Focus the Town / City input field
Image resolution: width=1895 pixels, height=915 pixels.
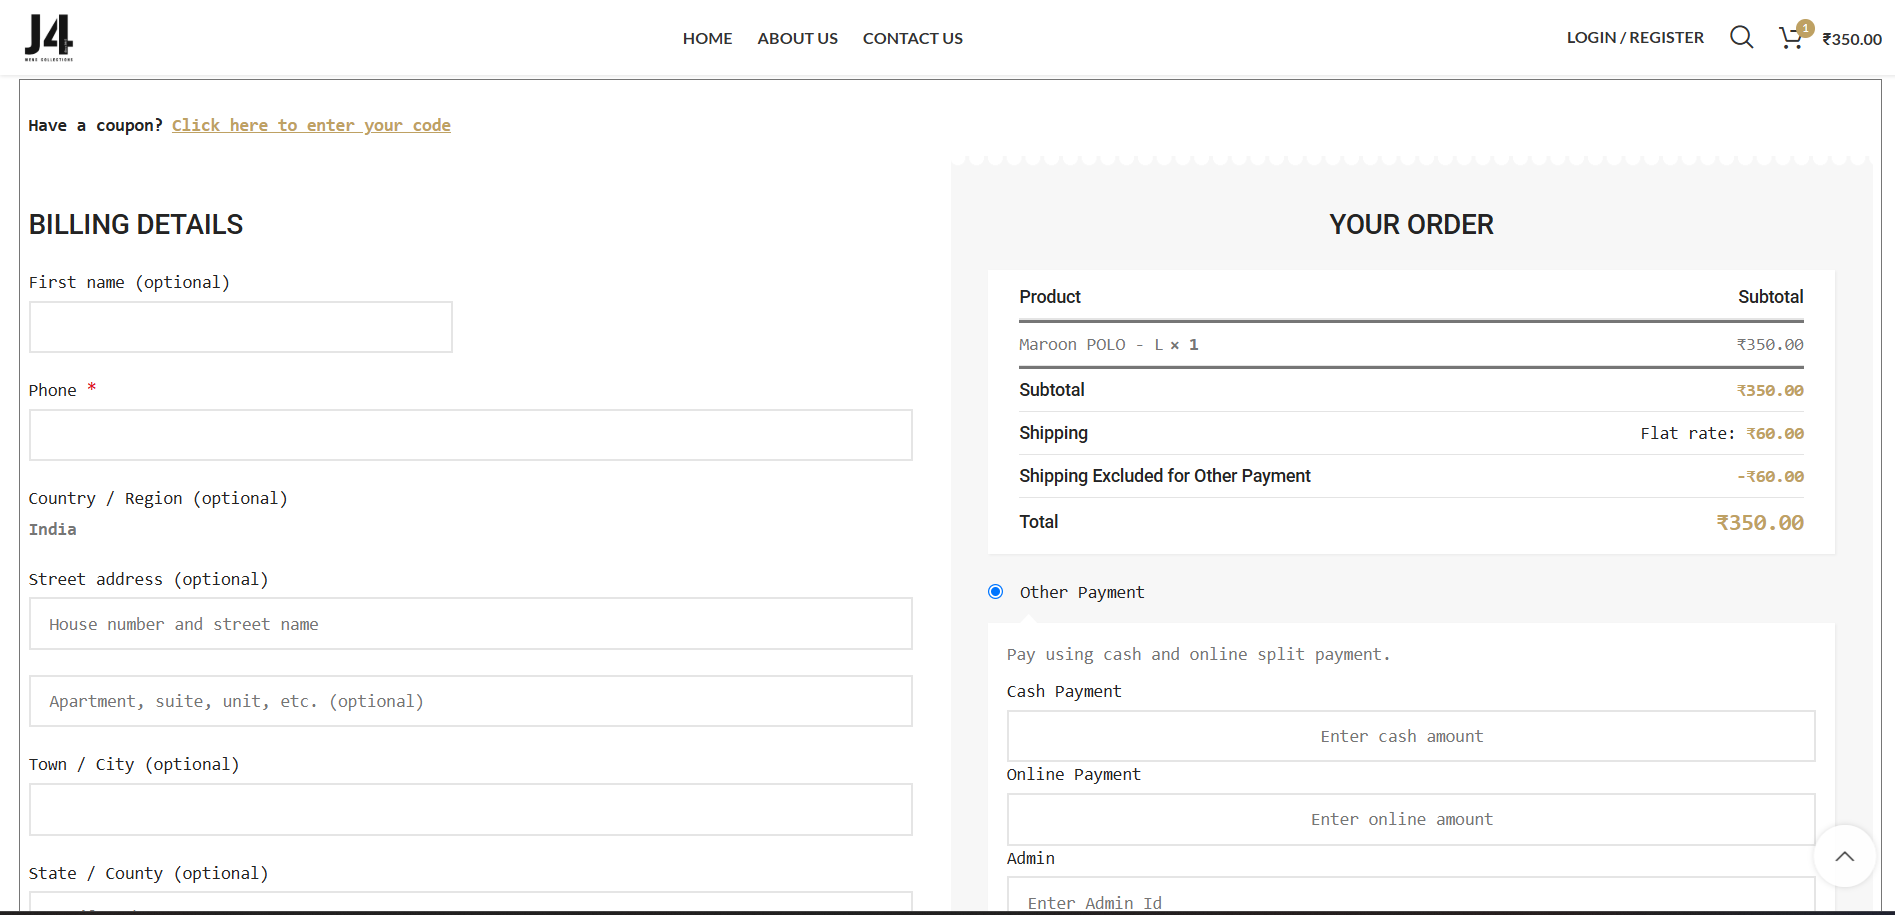[470, 810]
